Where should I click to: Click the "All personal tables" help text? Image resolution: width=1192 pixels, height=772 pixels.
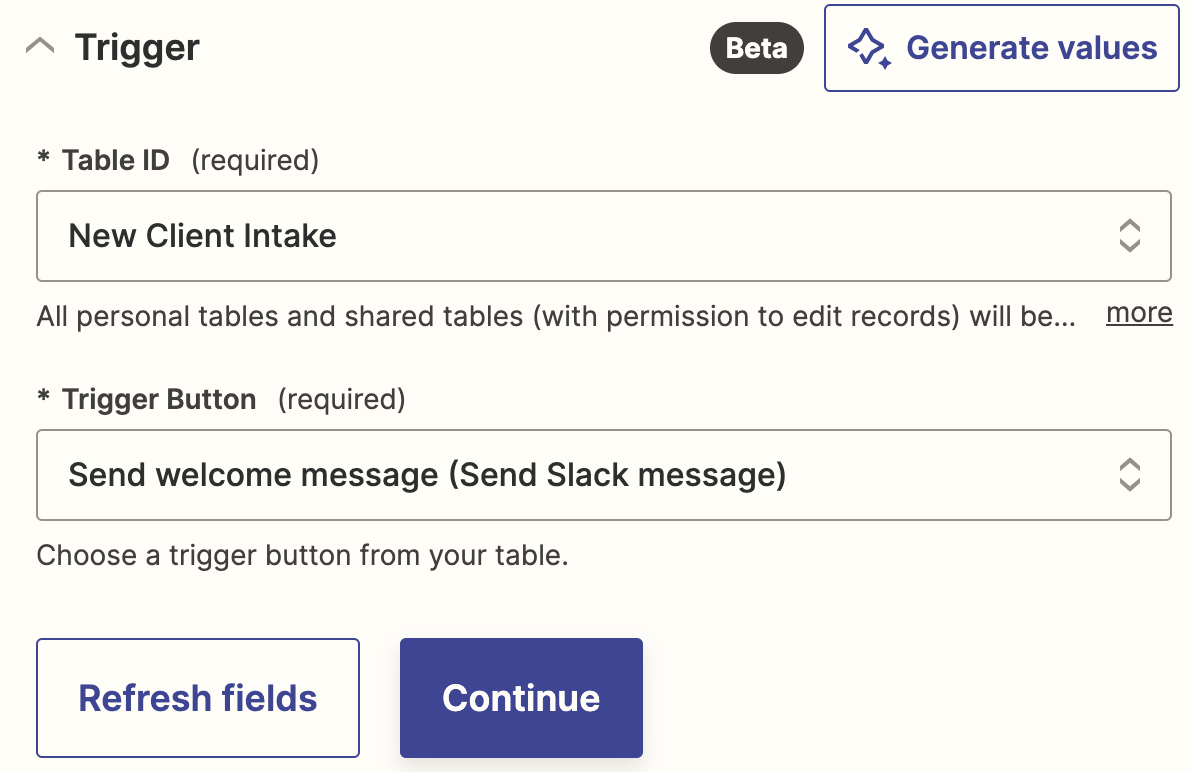coord(555,317)
